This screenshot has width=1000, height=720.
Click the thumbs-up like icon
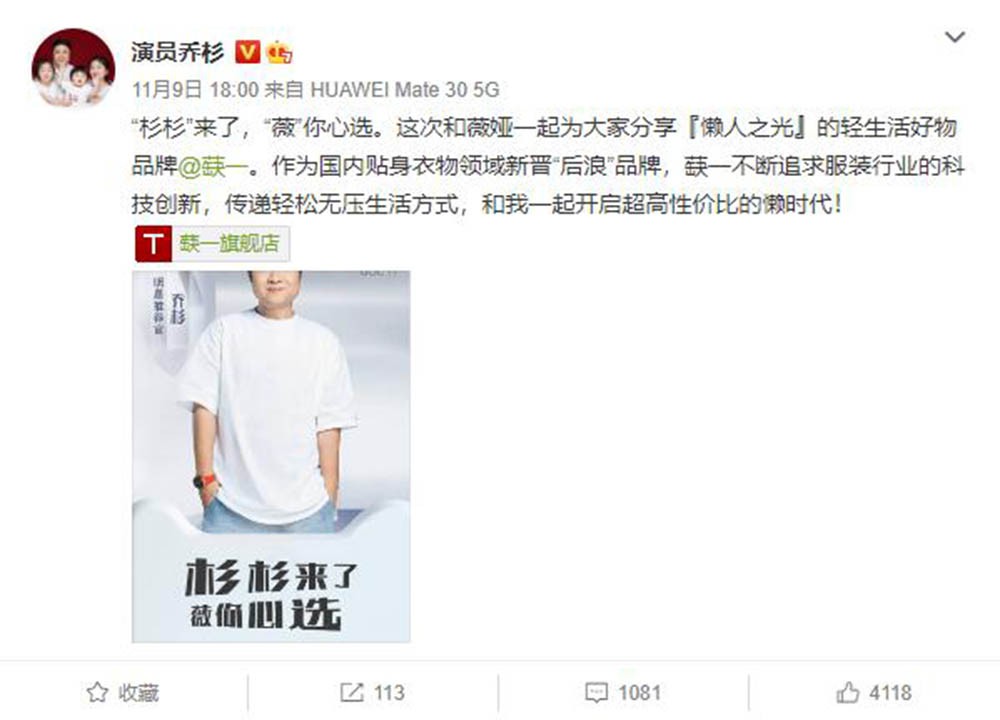(848, 693)
